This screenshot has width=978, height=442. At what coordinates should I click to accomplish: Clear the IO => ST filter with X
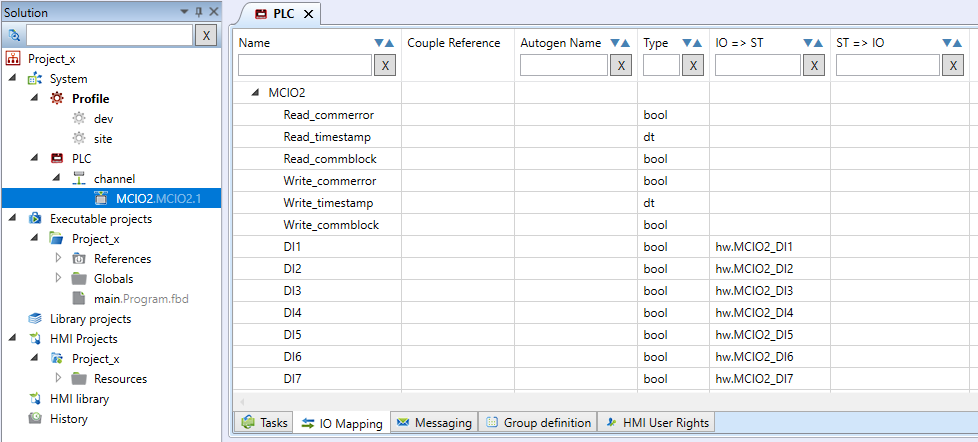point(813,65)
